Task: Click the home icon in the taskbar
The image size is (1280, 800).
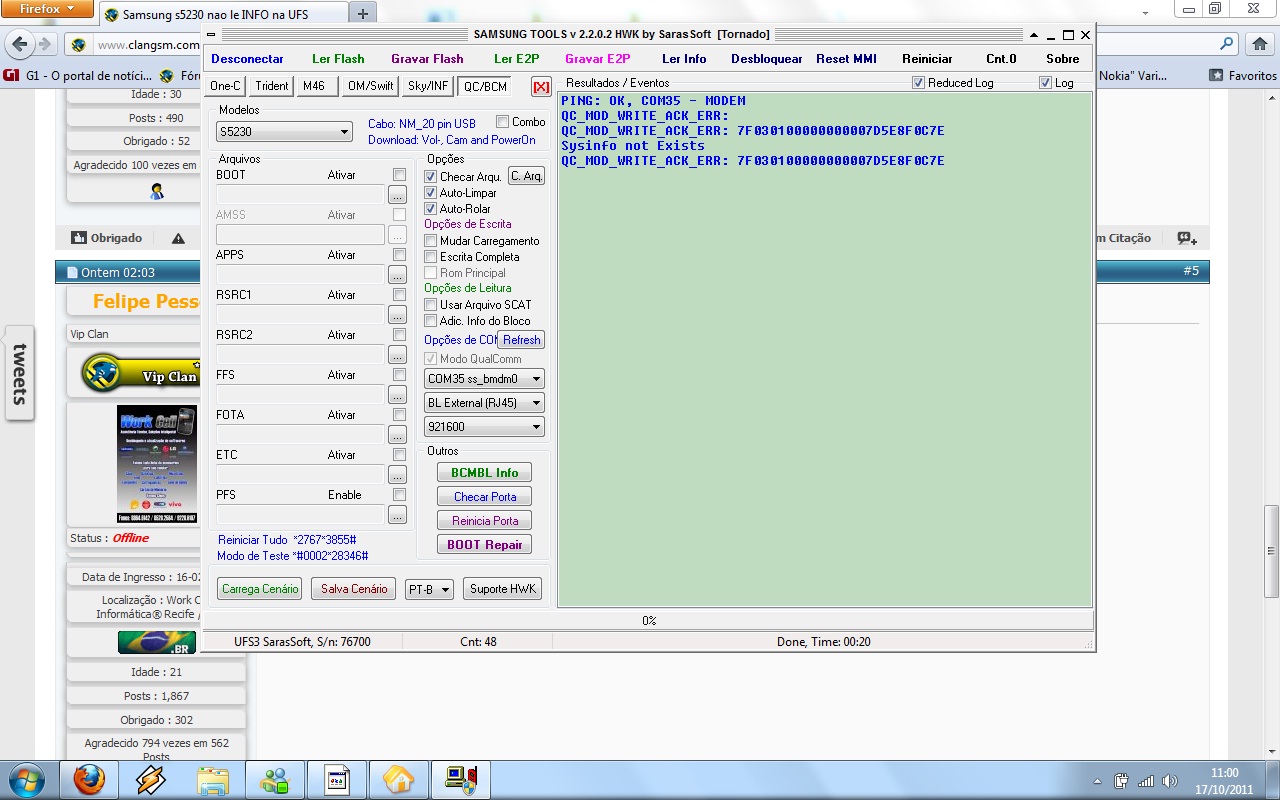Action: [398, 779]
